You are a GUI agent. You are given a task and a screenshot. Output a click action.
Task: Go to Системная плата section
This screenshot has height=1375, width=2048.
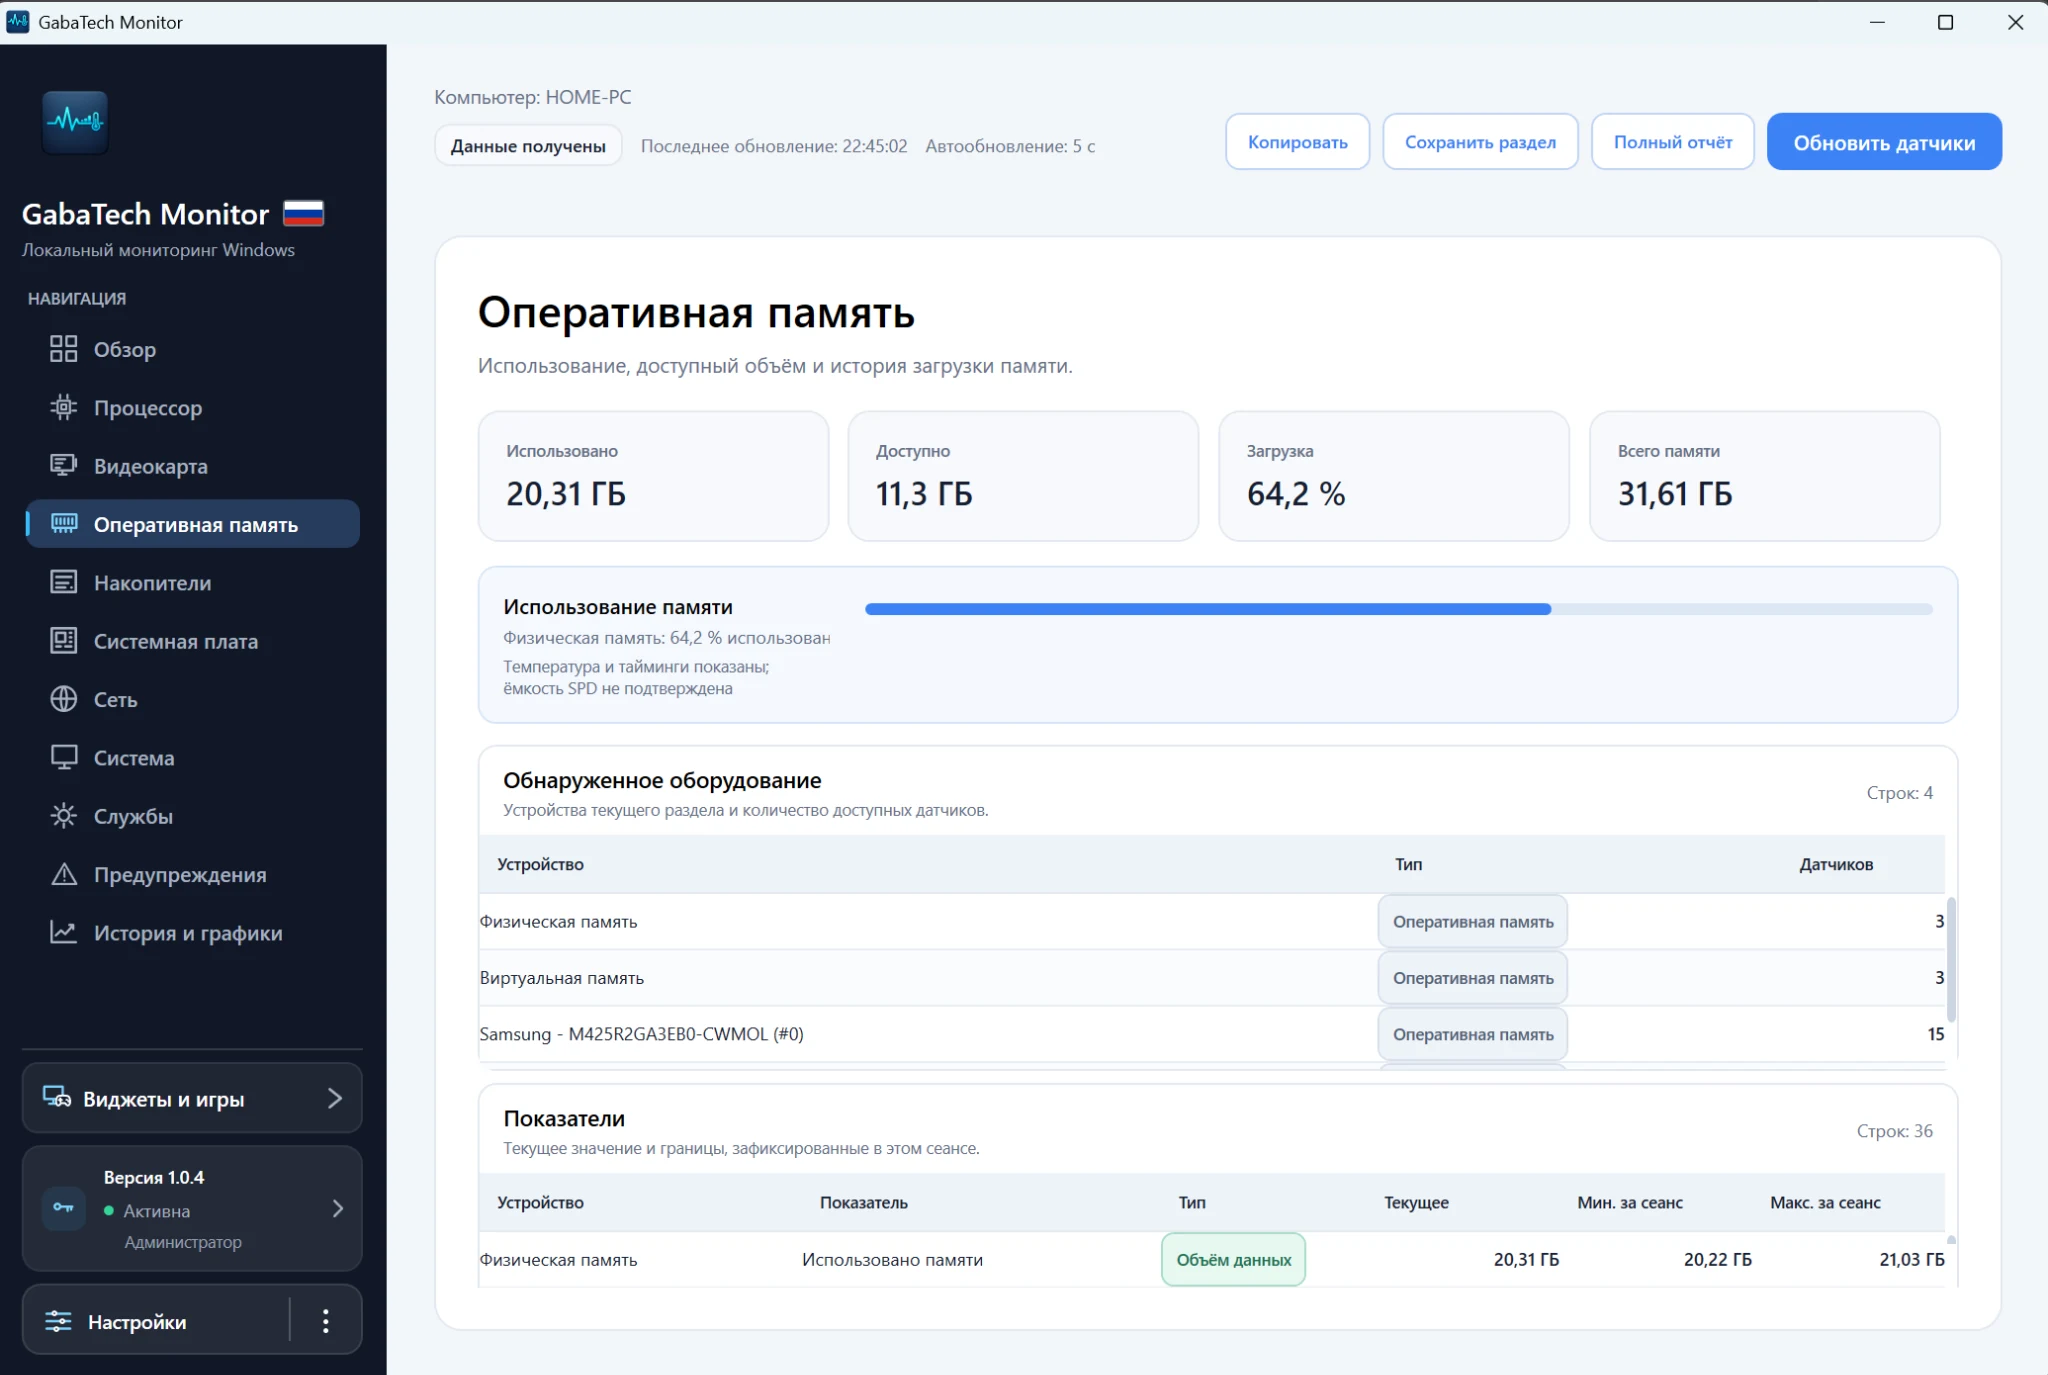pos(192,641)
